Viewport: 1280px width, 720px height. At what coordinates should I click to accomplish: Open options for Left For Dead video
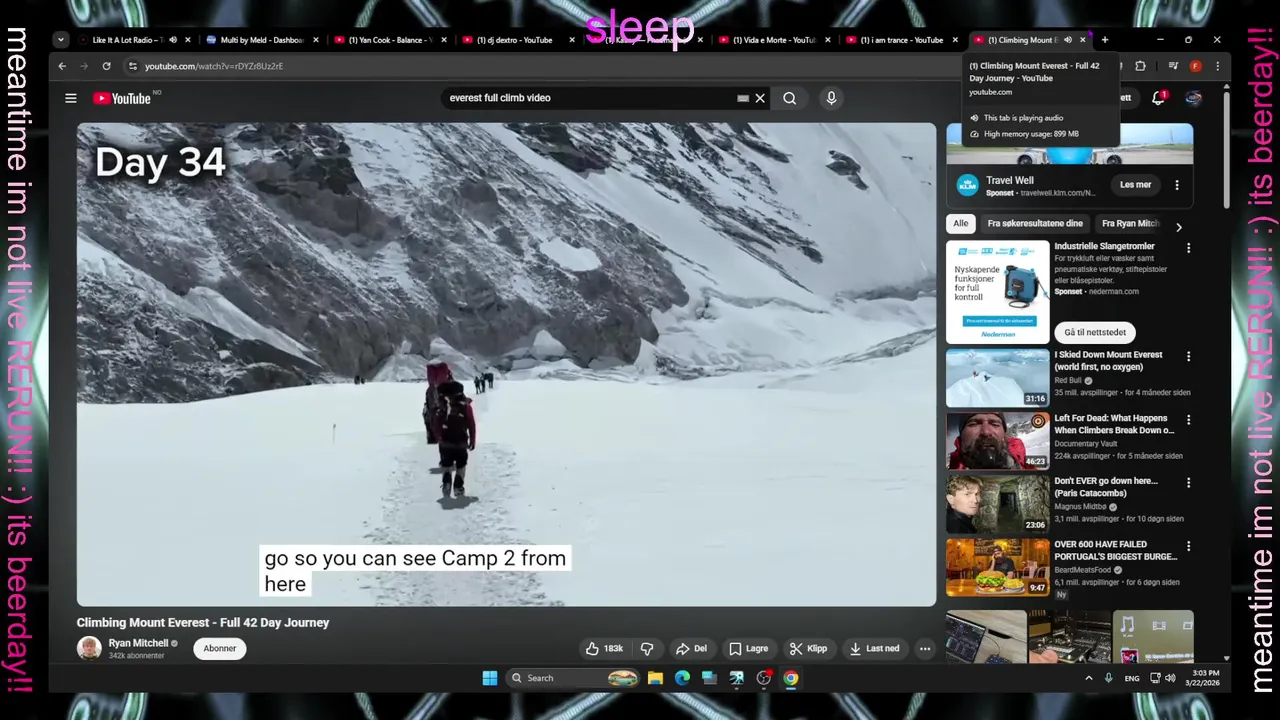click(x=1188, y=419)
